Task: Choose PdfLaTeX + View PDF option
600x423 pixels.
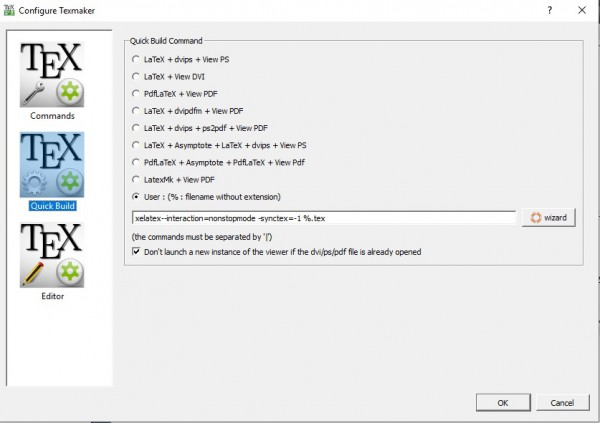Action: click(x=137, y=93)
